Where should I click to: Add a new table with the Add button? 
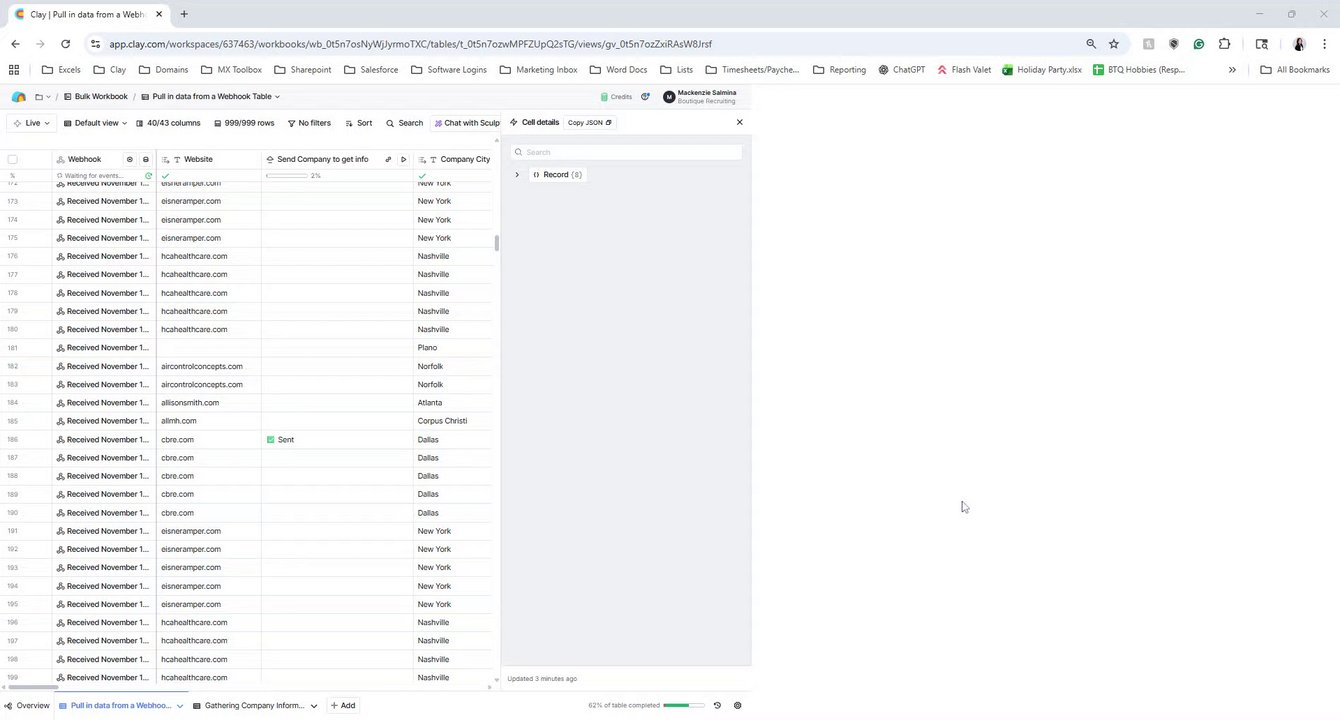(342, 706)
